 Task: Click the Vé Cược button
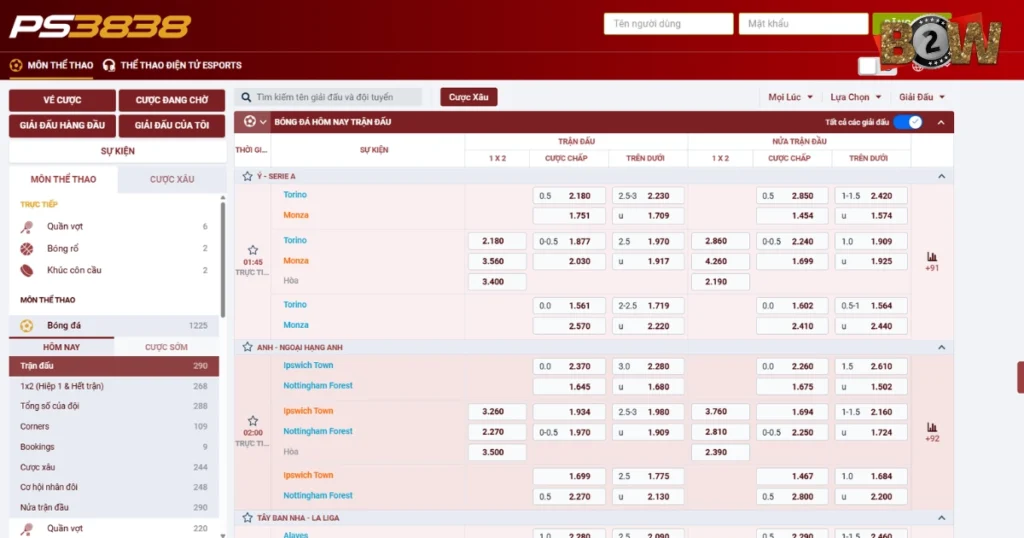[62, 100]
